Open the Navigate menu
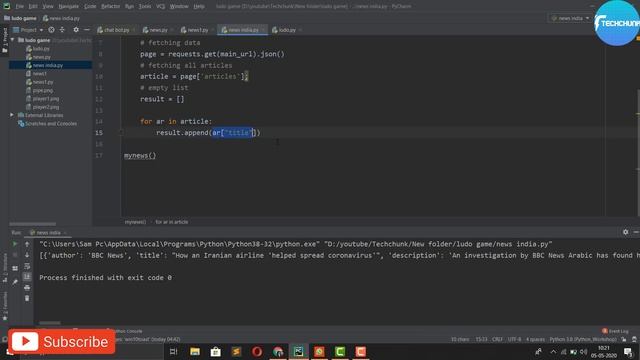Screen dimensions: 640x360 click(69, 7)
